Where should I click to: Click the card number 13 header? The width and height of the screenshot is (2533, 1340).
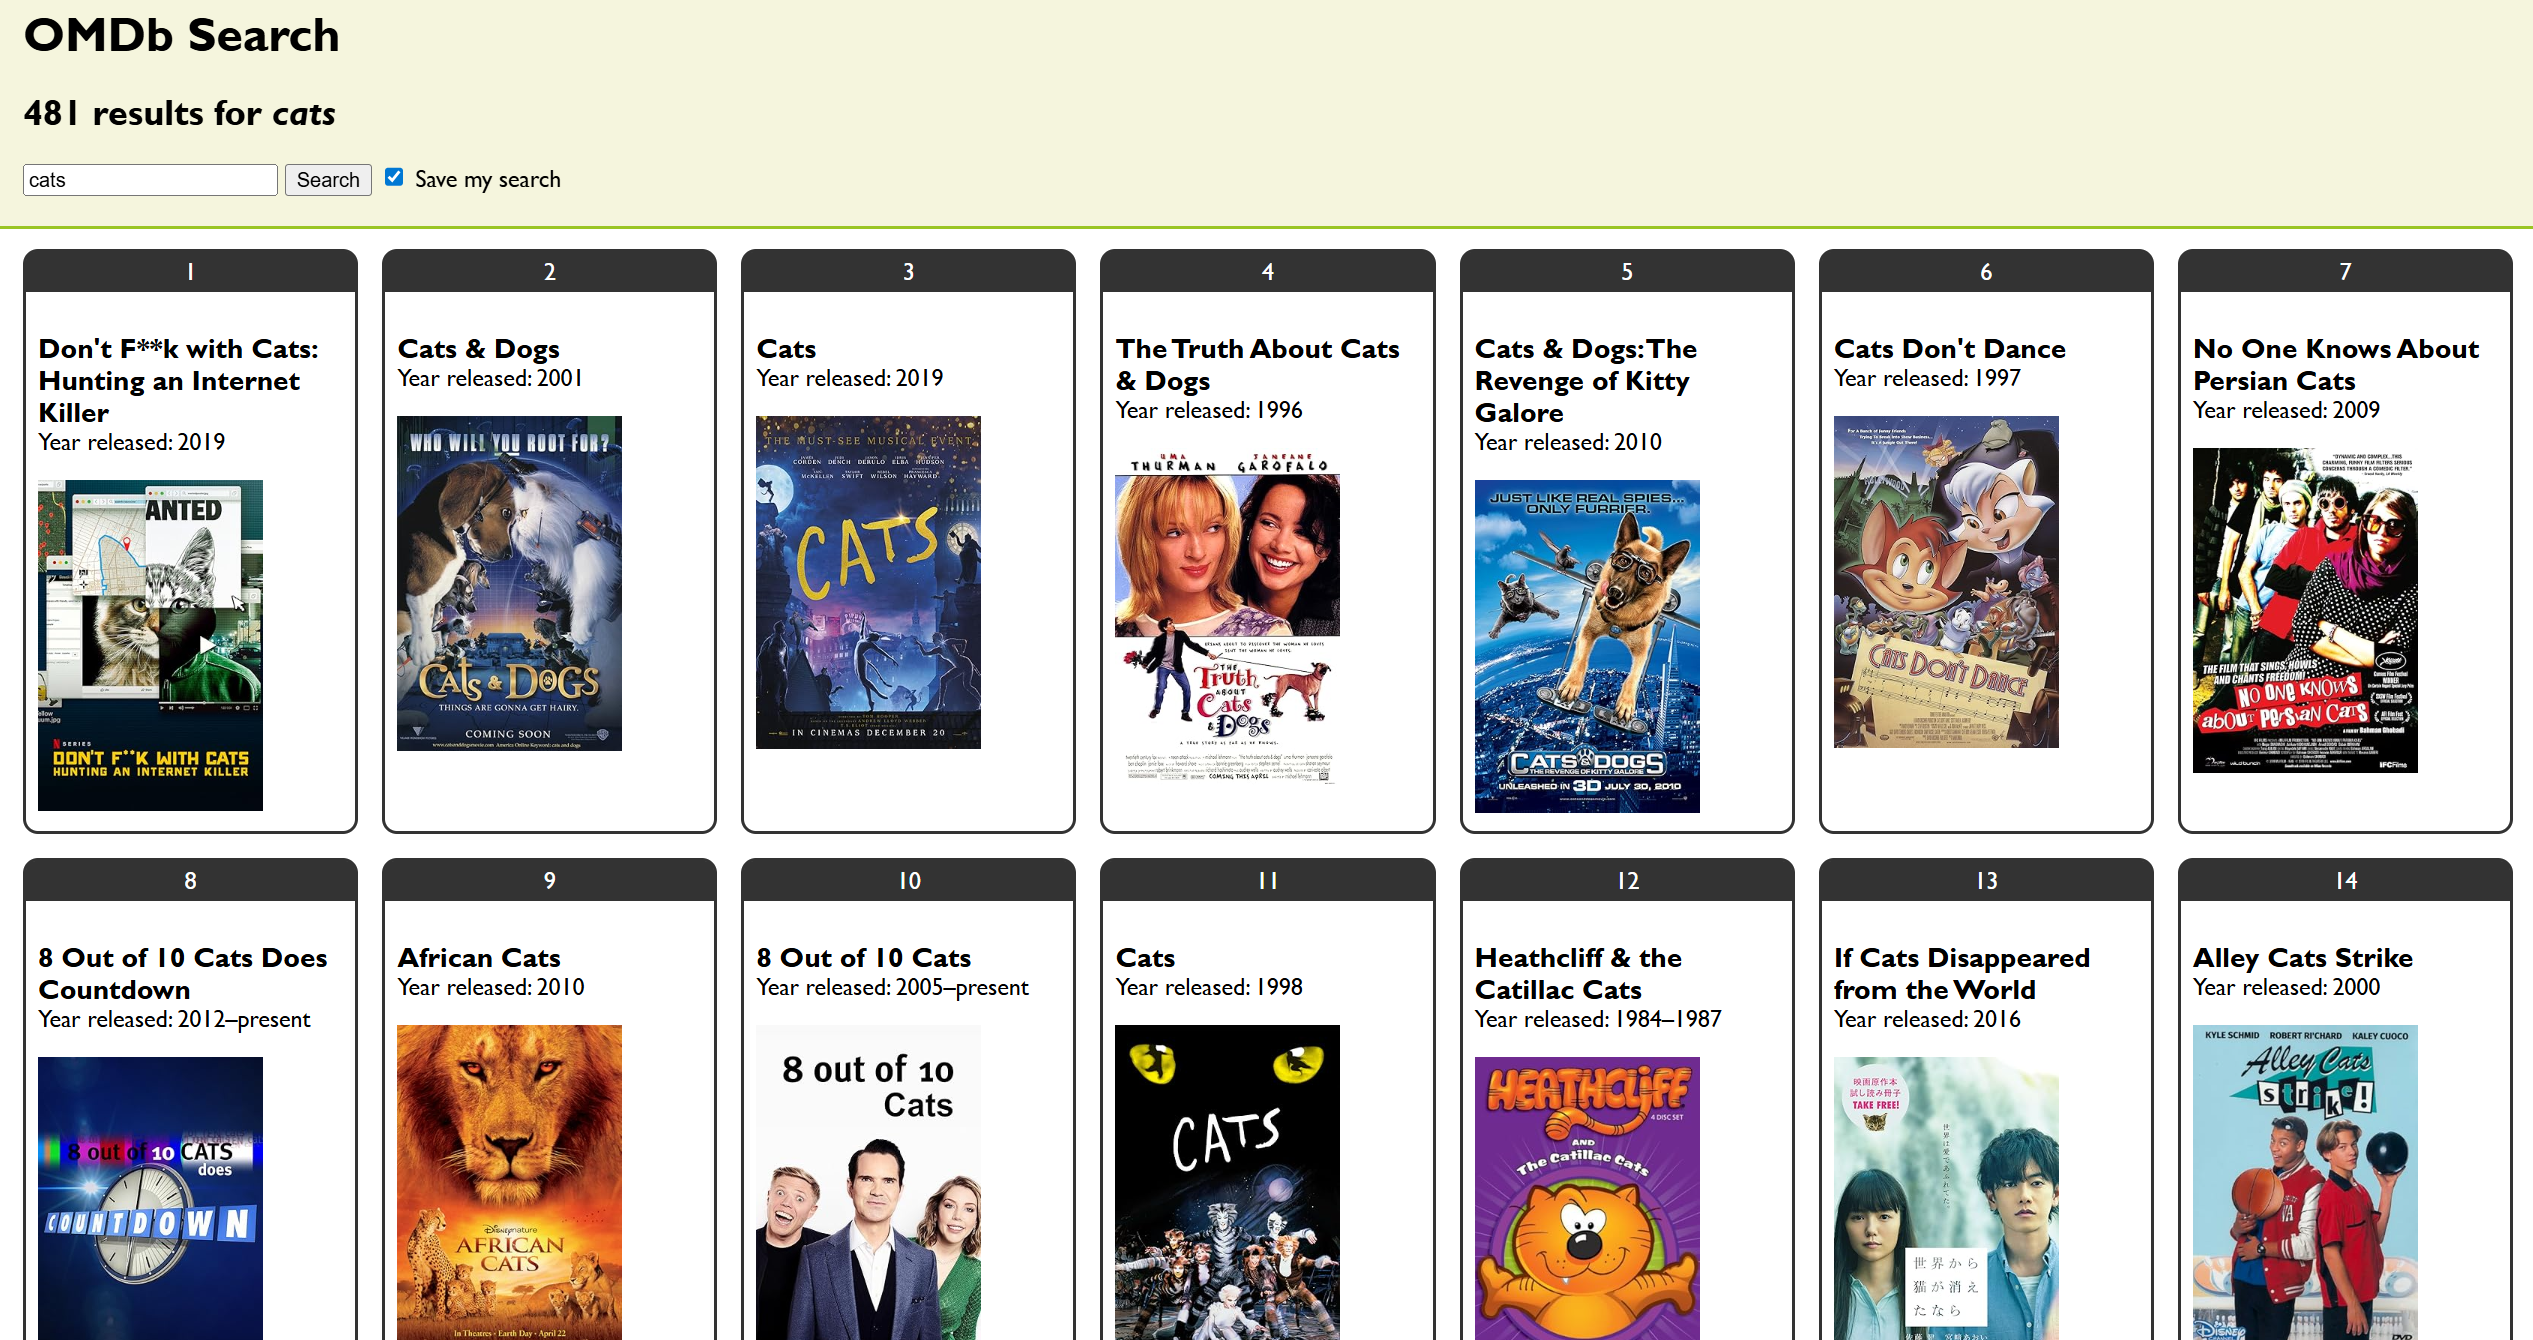pos(1986,880)
